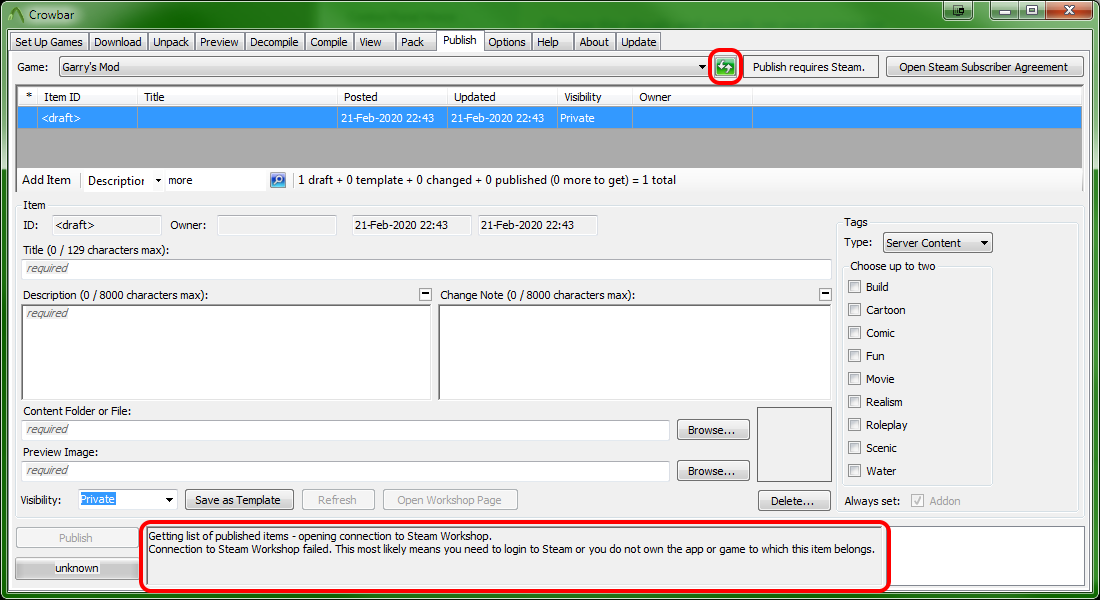The image size is (1100, 600).
Task: Click the search text field containing more
Action: 217,180
